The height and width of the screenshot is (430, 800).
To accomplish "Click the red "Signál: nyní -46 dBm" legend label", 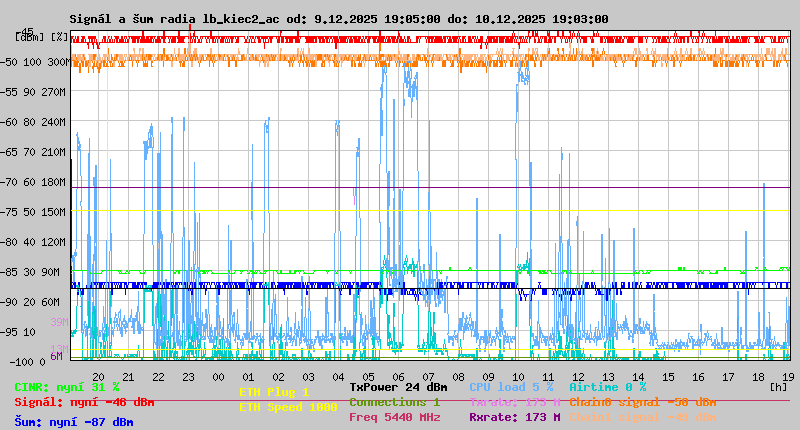I will [x=84, y=402].
